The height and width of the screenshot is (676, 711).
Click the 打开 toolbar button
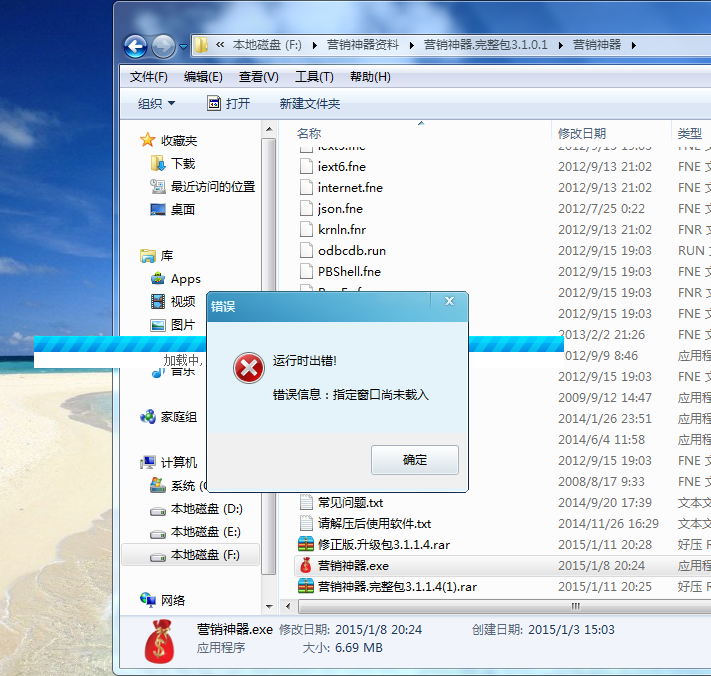(229, 103)
